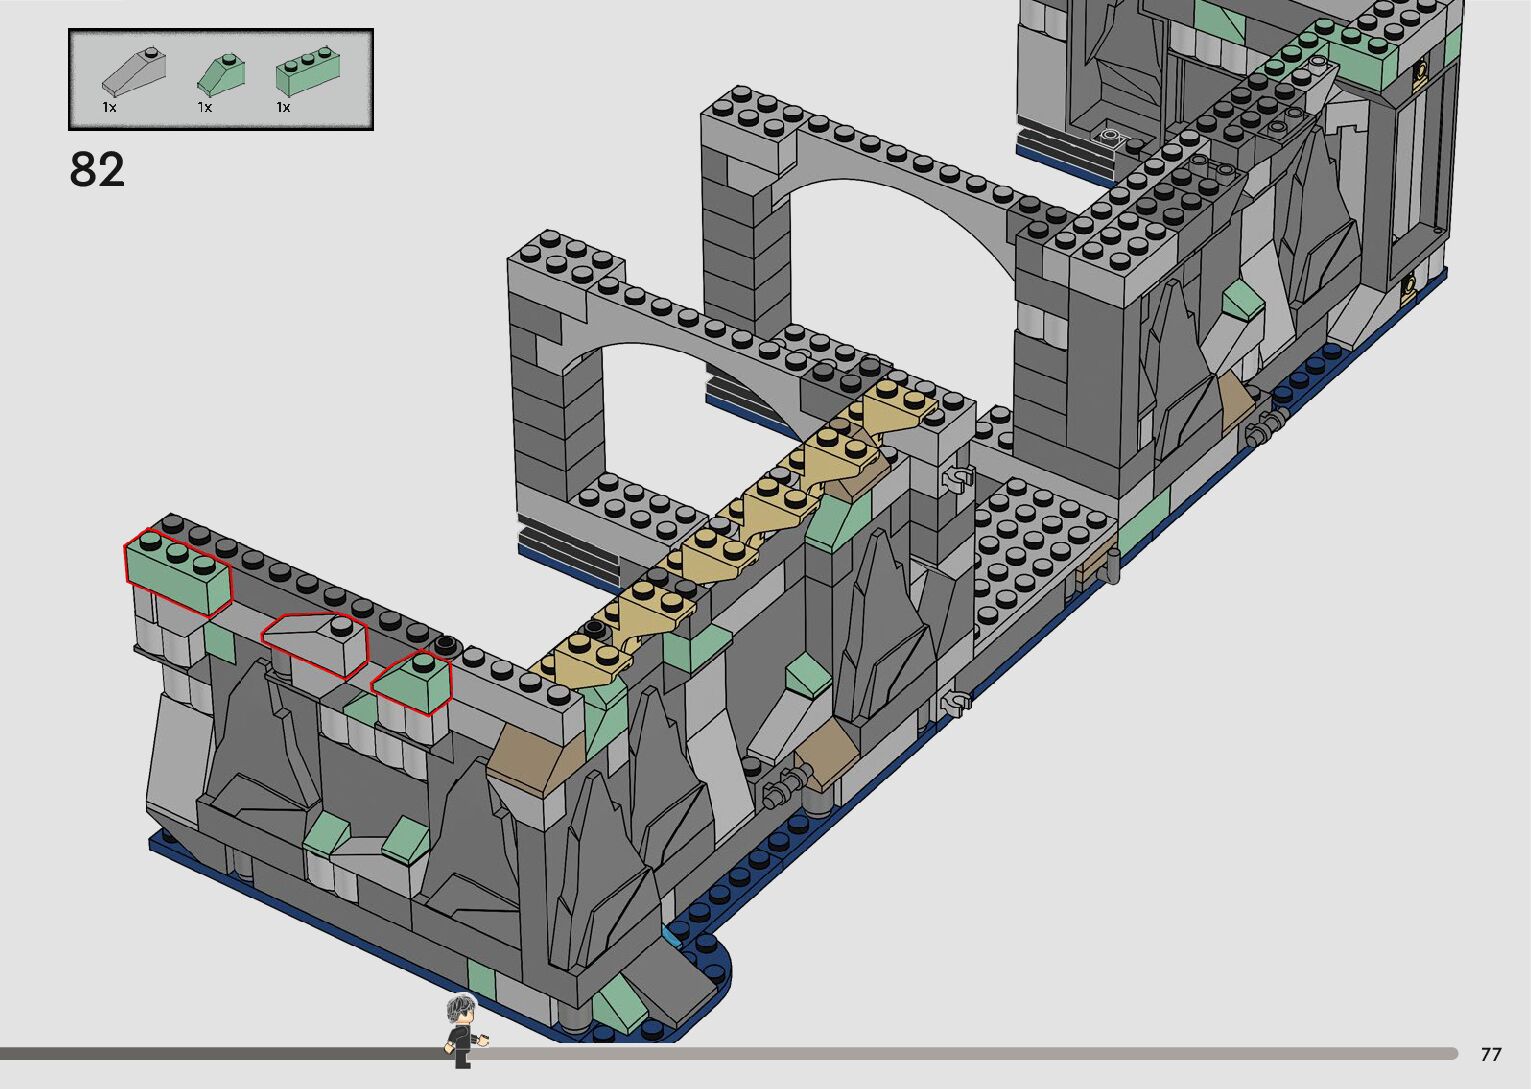Click the red-outlined green brick on the wall corner
The height and width of the screenshot is (1089, 1531).
click(177, 571)
